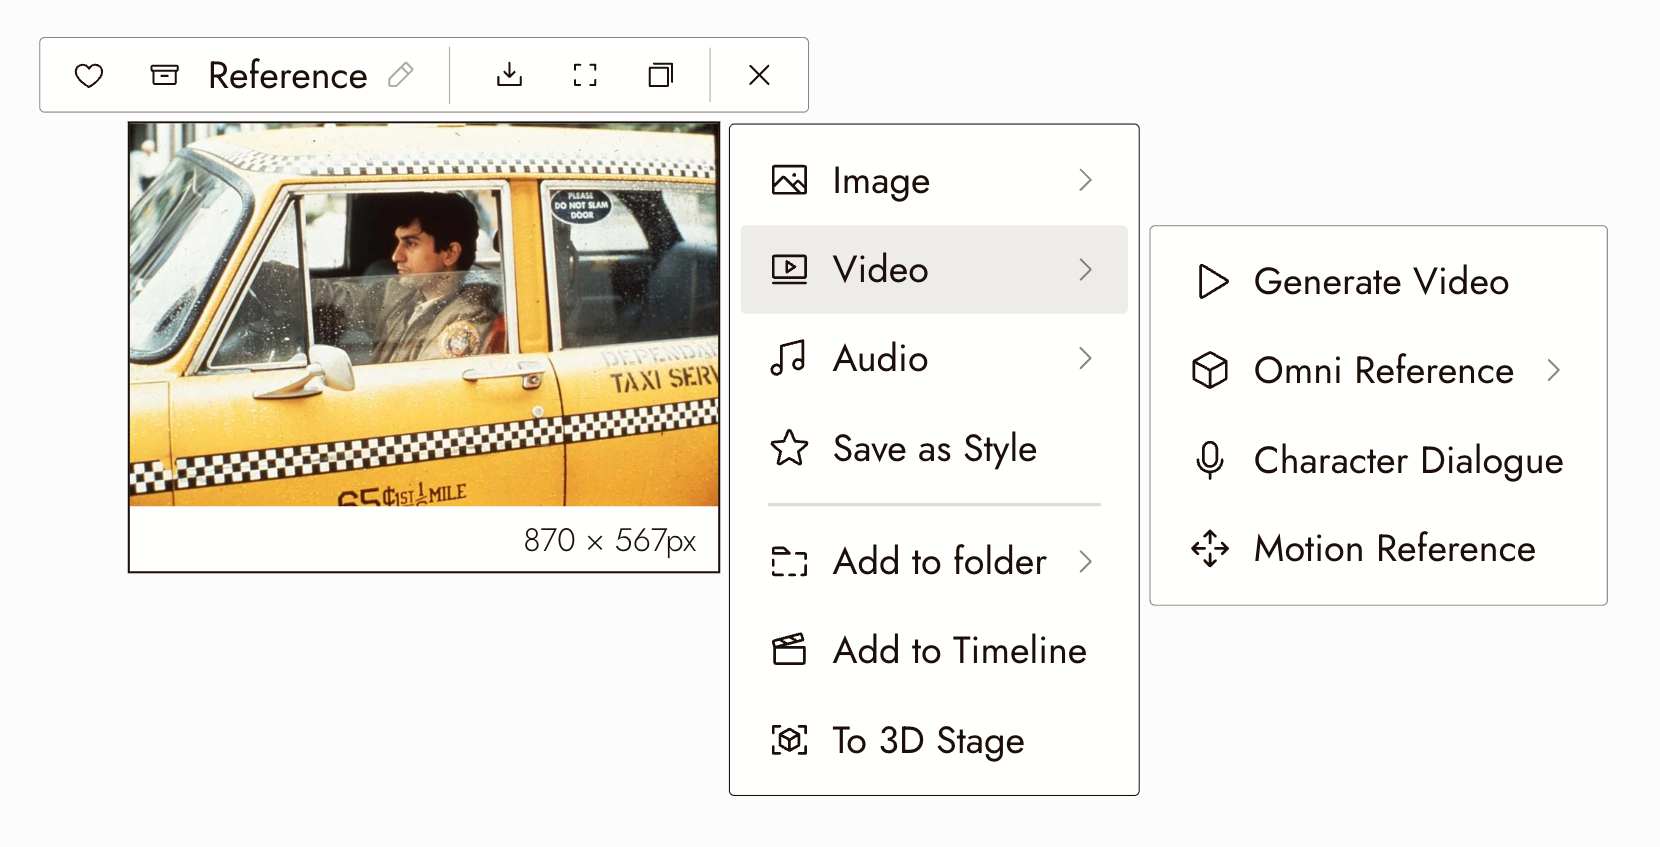Click the 3D cube icon beside To 3D Stage
The image size is (1660, 847).
coord(789,740)
